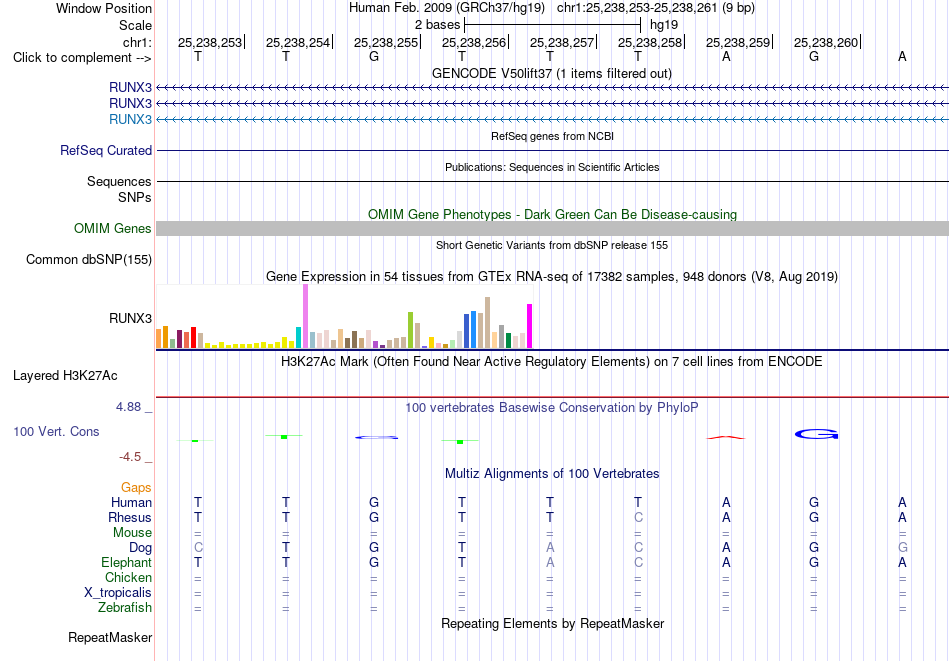Click the Window Position label

pos(104,8)
